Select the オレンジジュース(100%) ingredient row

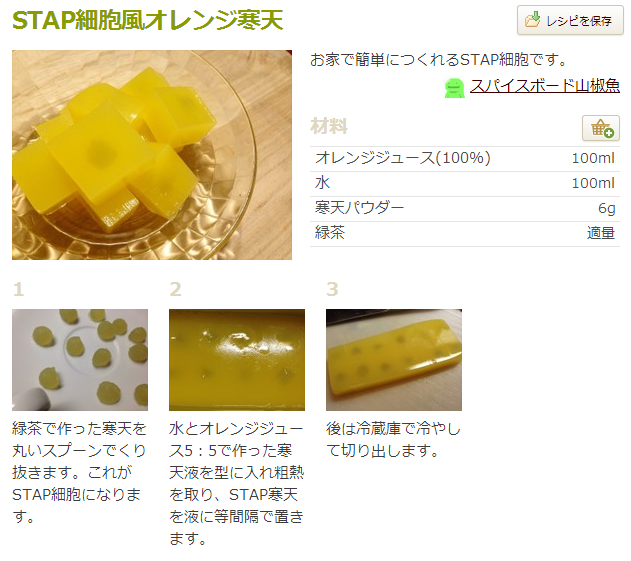[x=465, y=159]
